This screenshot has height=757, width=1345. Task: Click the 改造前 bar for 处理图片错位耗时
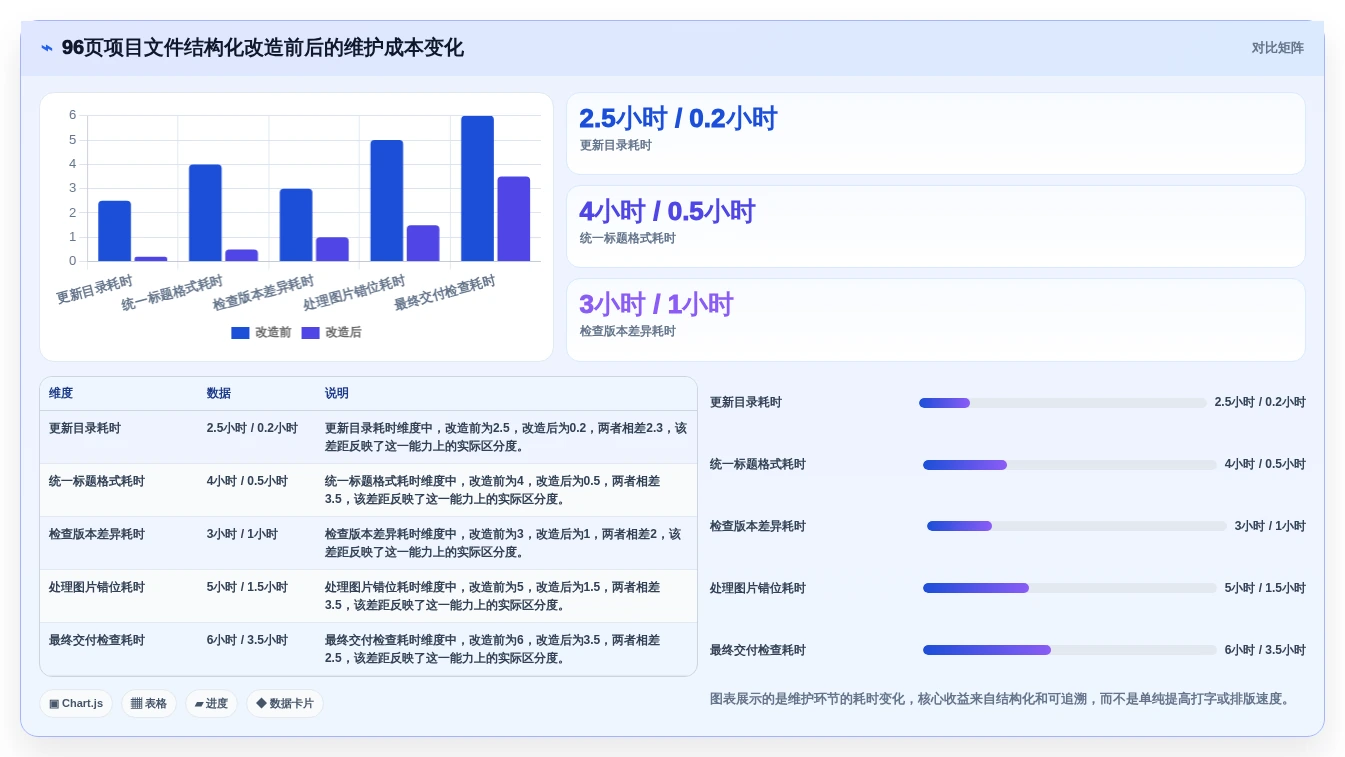click(387, 201)
